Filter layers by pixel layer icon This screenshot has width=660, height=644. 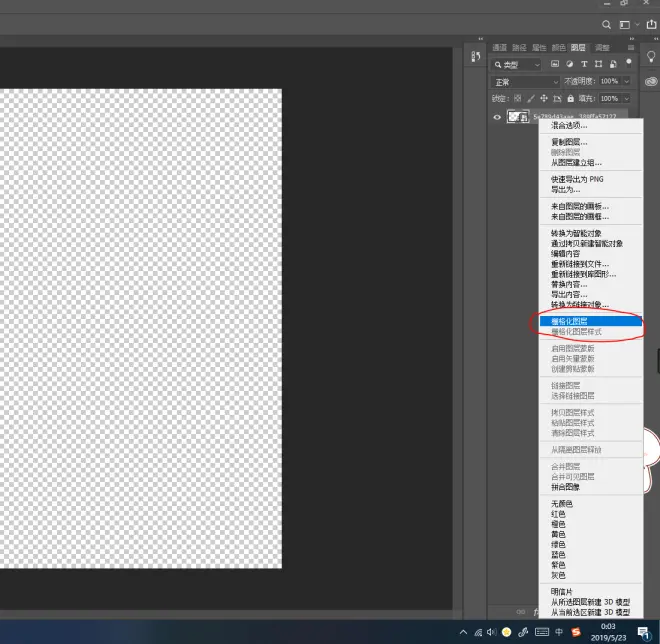(x=555, y=64)
